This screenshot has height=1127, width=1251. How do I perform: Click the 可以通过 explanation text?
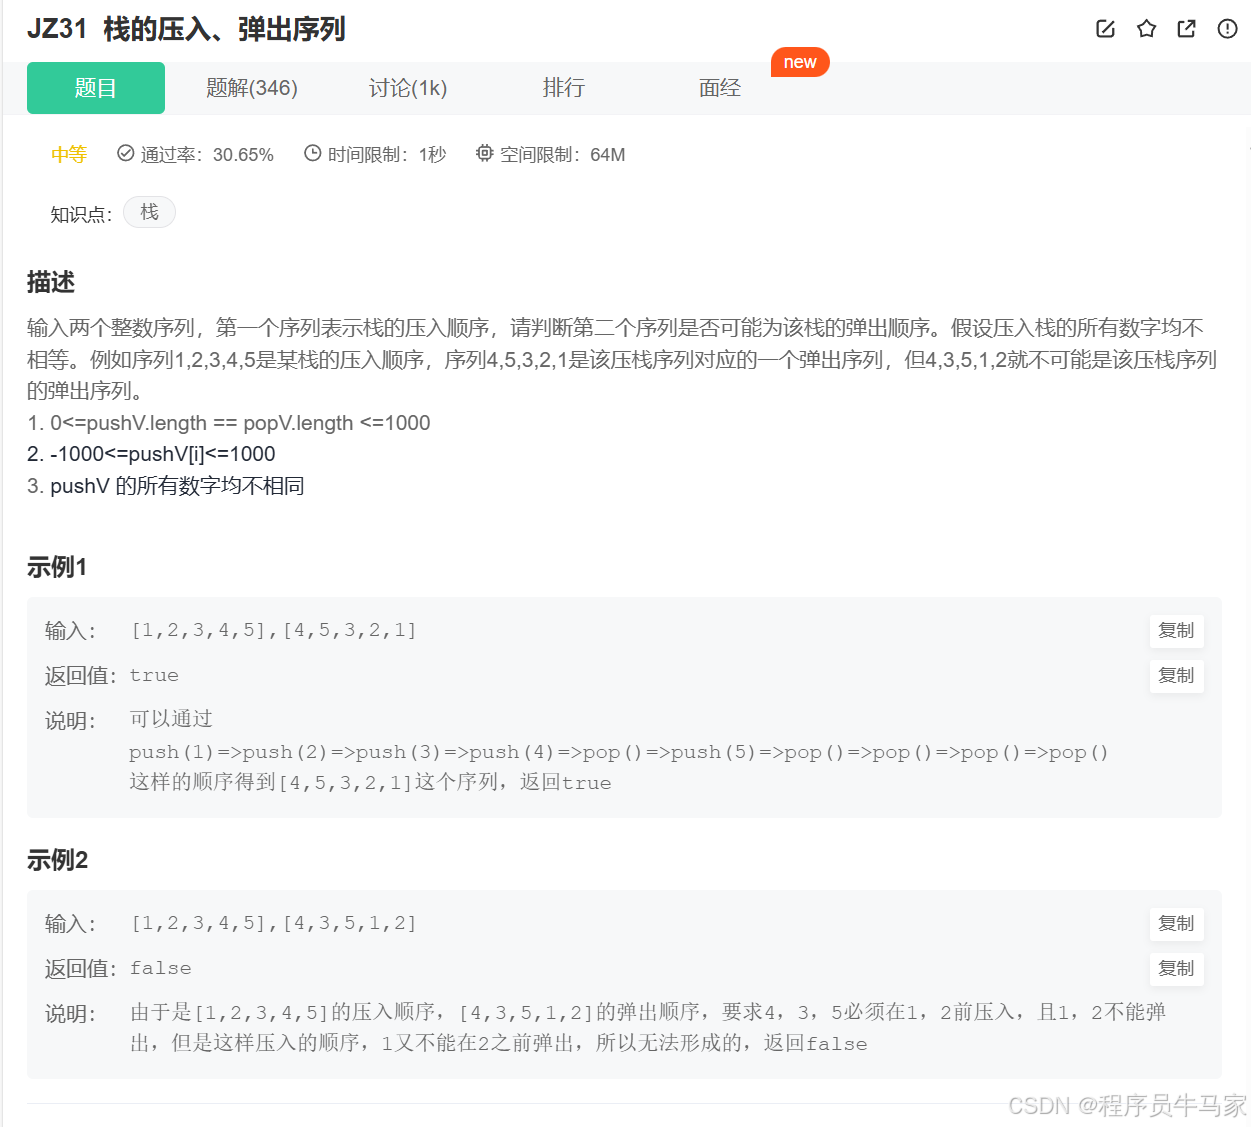click(x=171, y=719)
